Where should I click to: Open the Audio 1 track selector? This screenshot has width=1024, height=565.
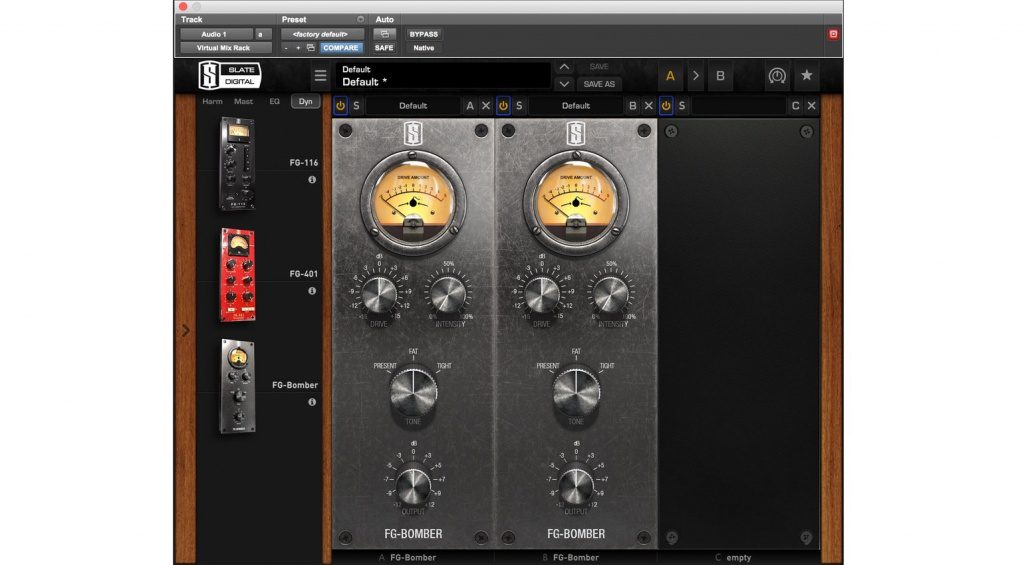point(216,34)
